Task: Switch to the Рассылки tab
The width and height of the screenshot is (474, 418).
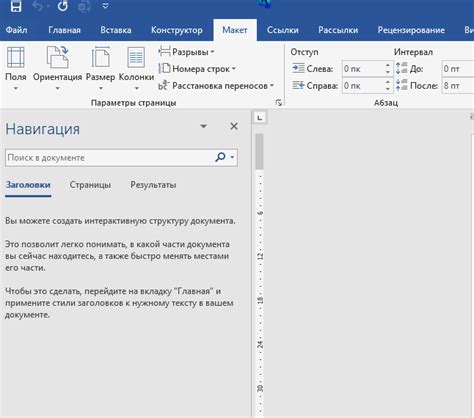Action: click(x=338, y=30)
